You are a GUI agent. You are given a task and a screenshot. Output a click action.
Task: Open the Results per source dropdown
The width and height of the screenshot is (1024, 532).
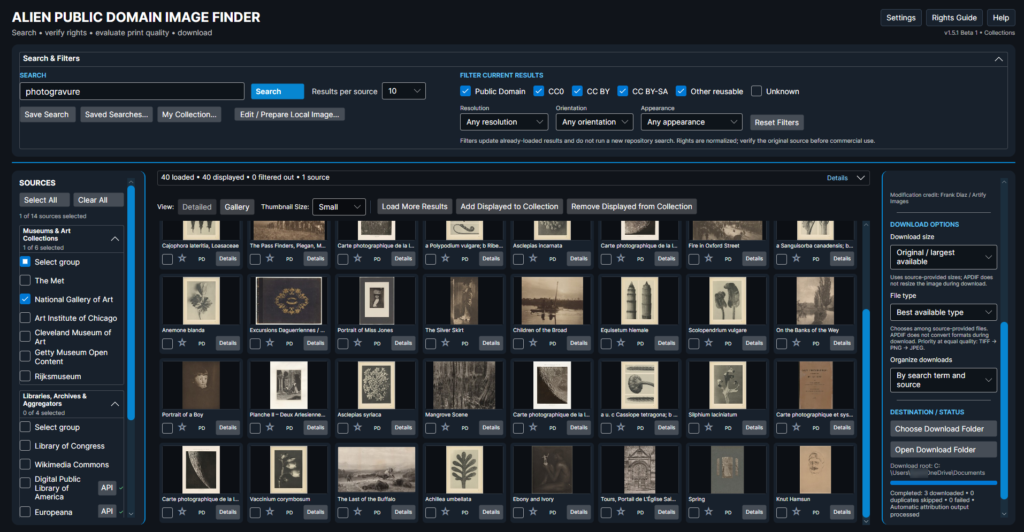404,91
